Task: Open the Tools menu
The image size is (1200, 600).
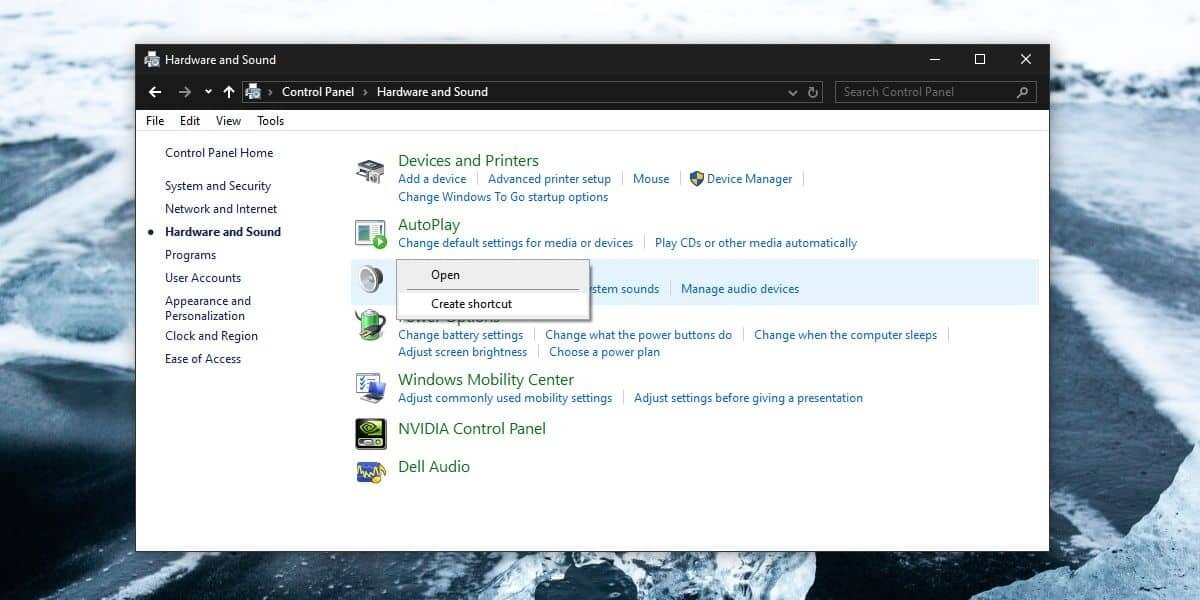Action: [x=269, y=120]
